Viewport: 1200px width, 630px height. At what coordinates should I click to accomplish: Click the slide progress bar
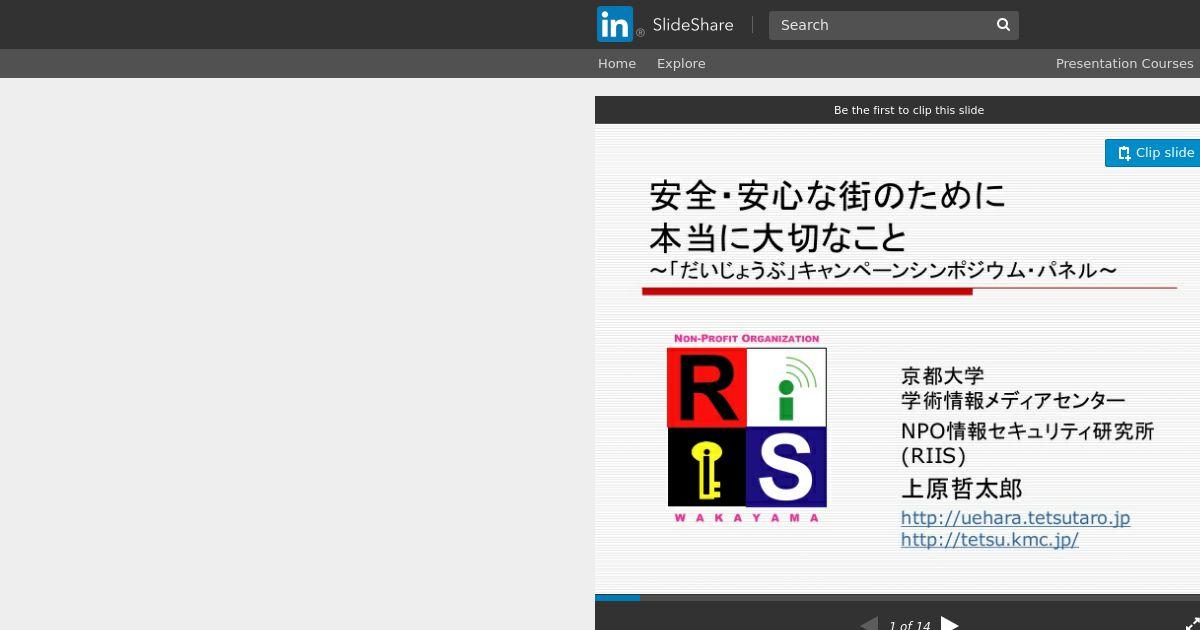897,598
